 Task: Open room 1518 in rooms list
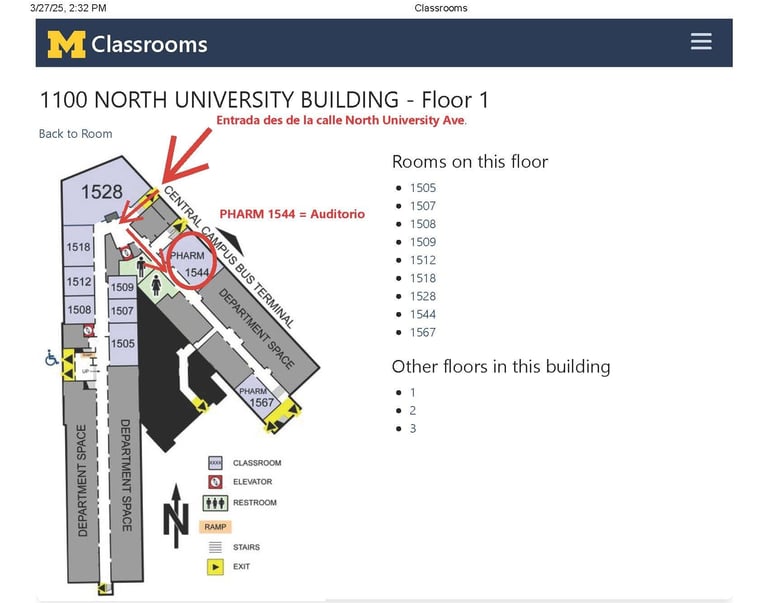coord(423,279)
